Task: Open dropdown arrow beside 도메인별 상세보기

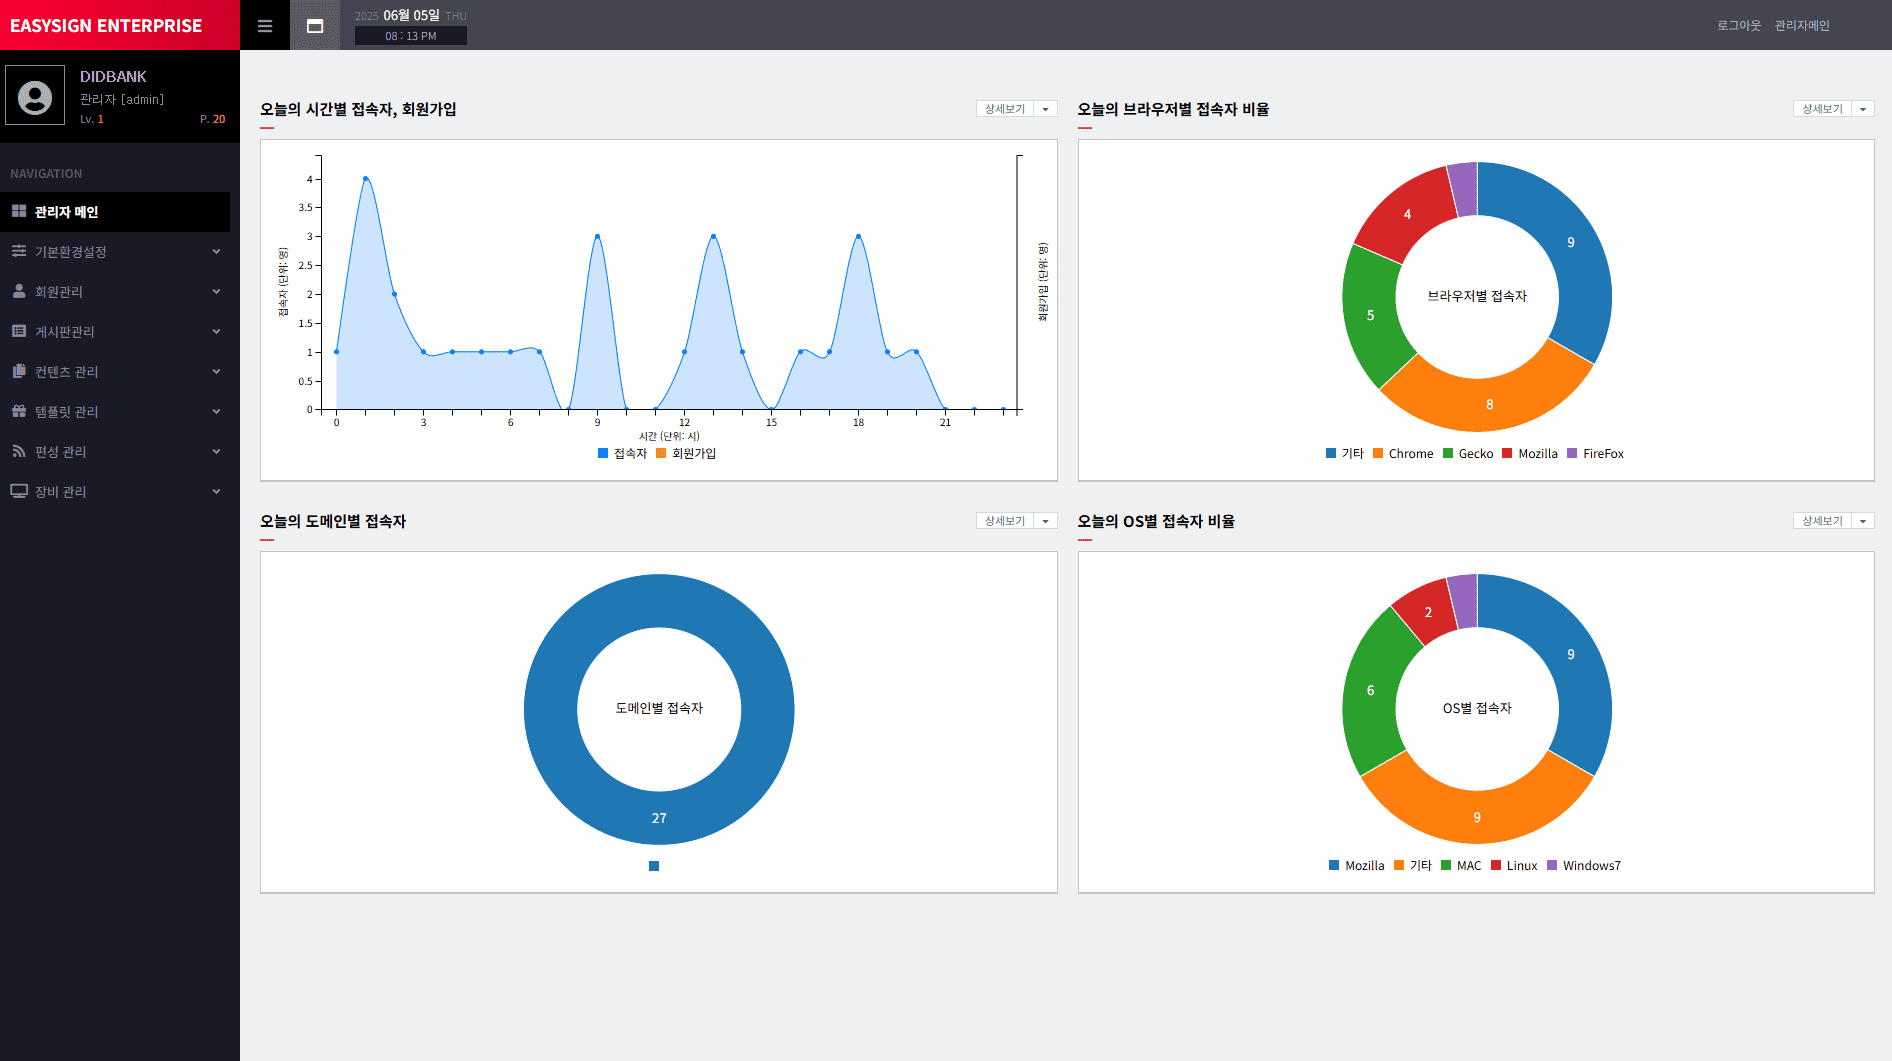Action: [1046, 521]
